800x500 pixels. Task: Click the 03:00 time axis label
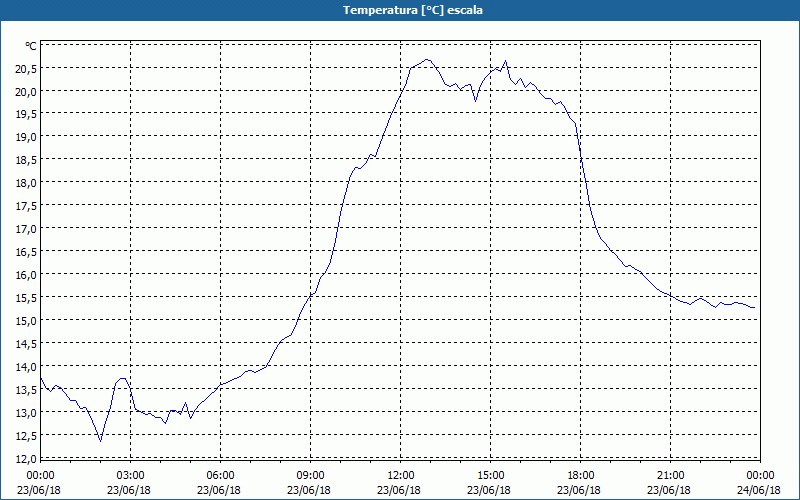pos(131,476)
